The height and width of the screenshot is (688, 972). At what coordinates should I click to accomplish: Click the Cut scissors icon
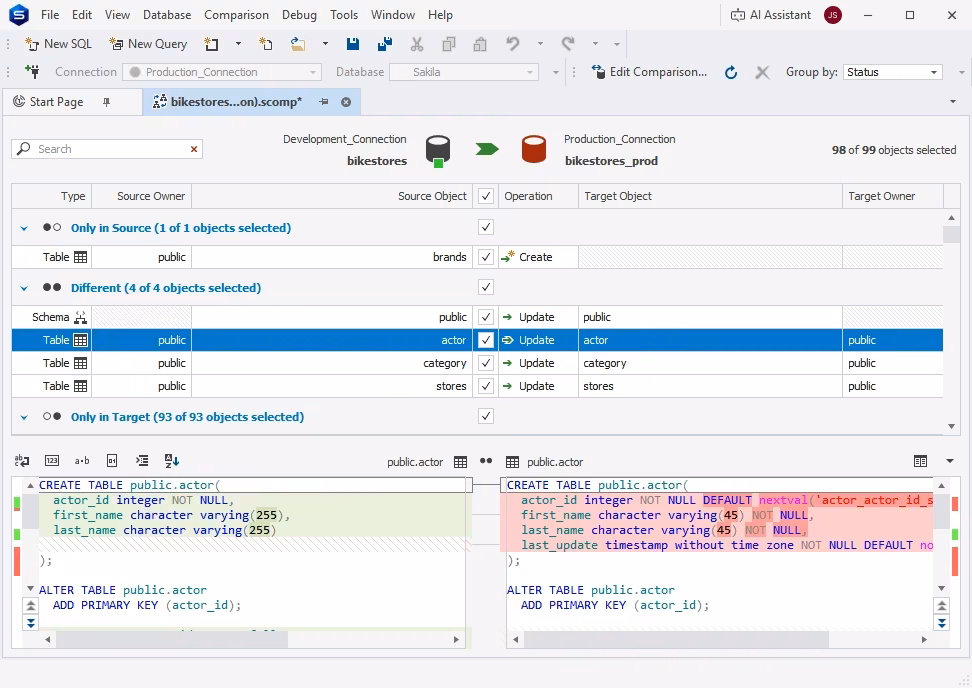(x=417, y=44)
